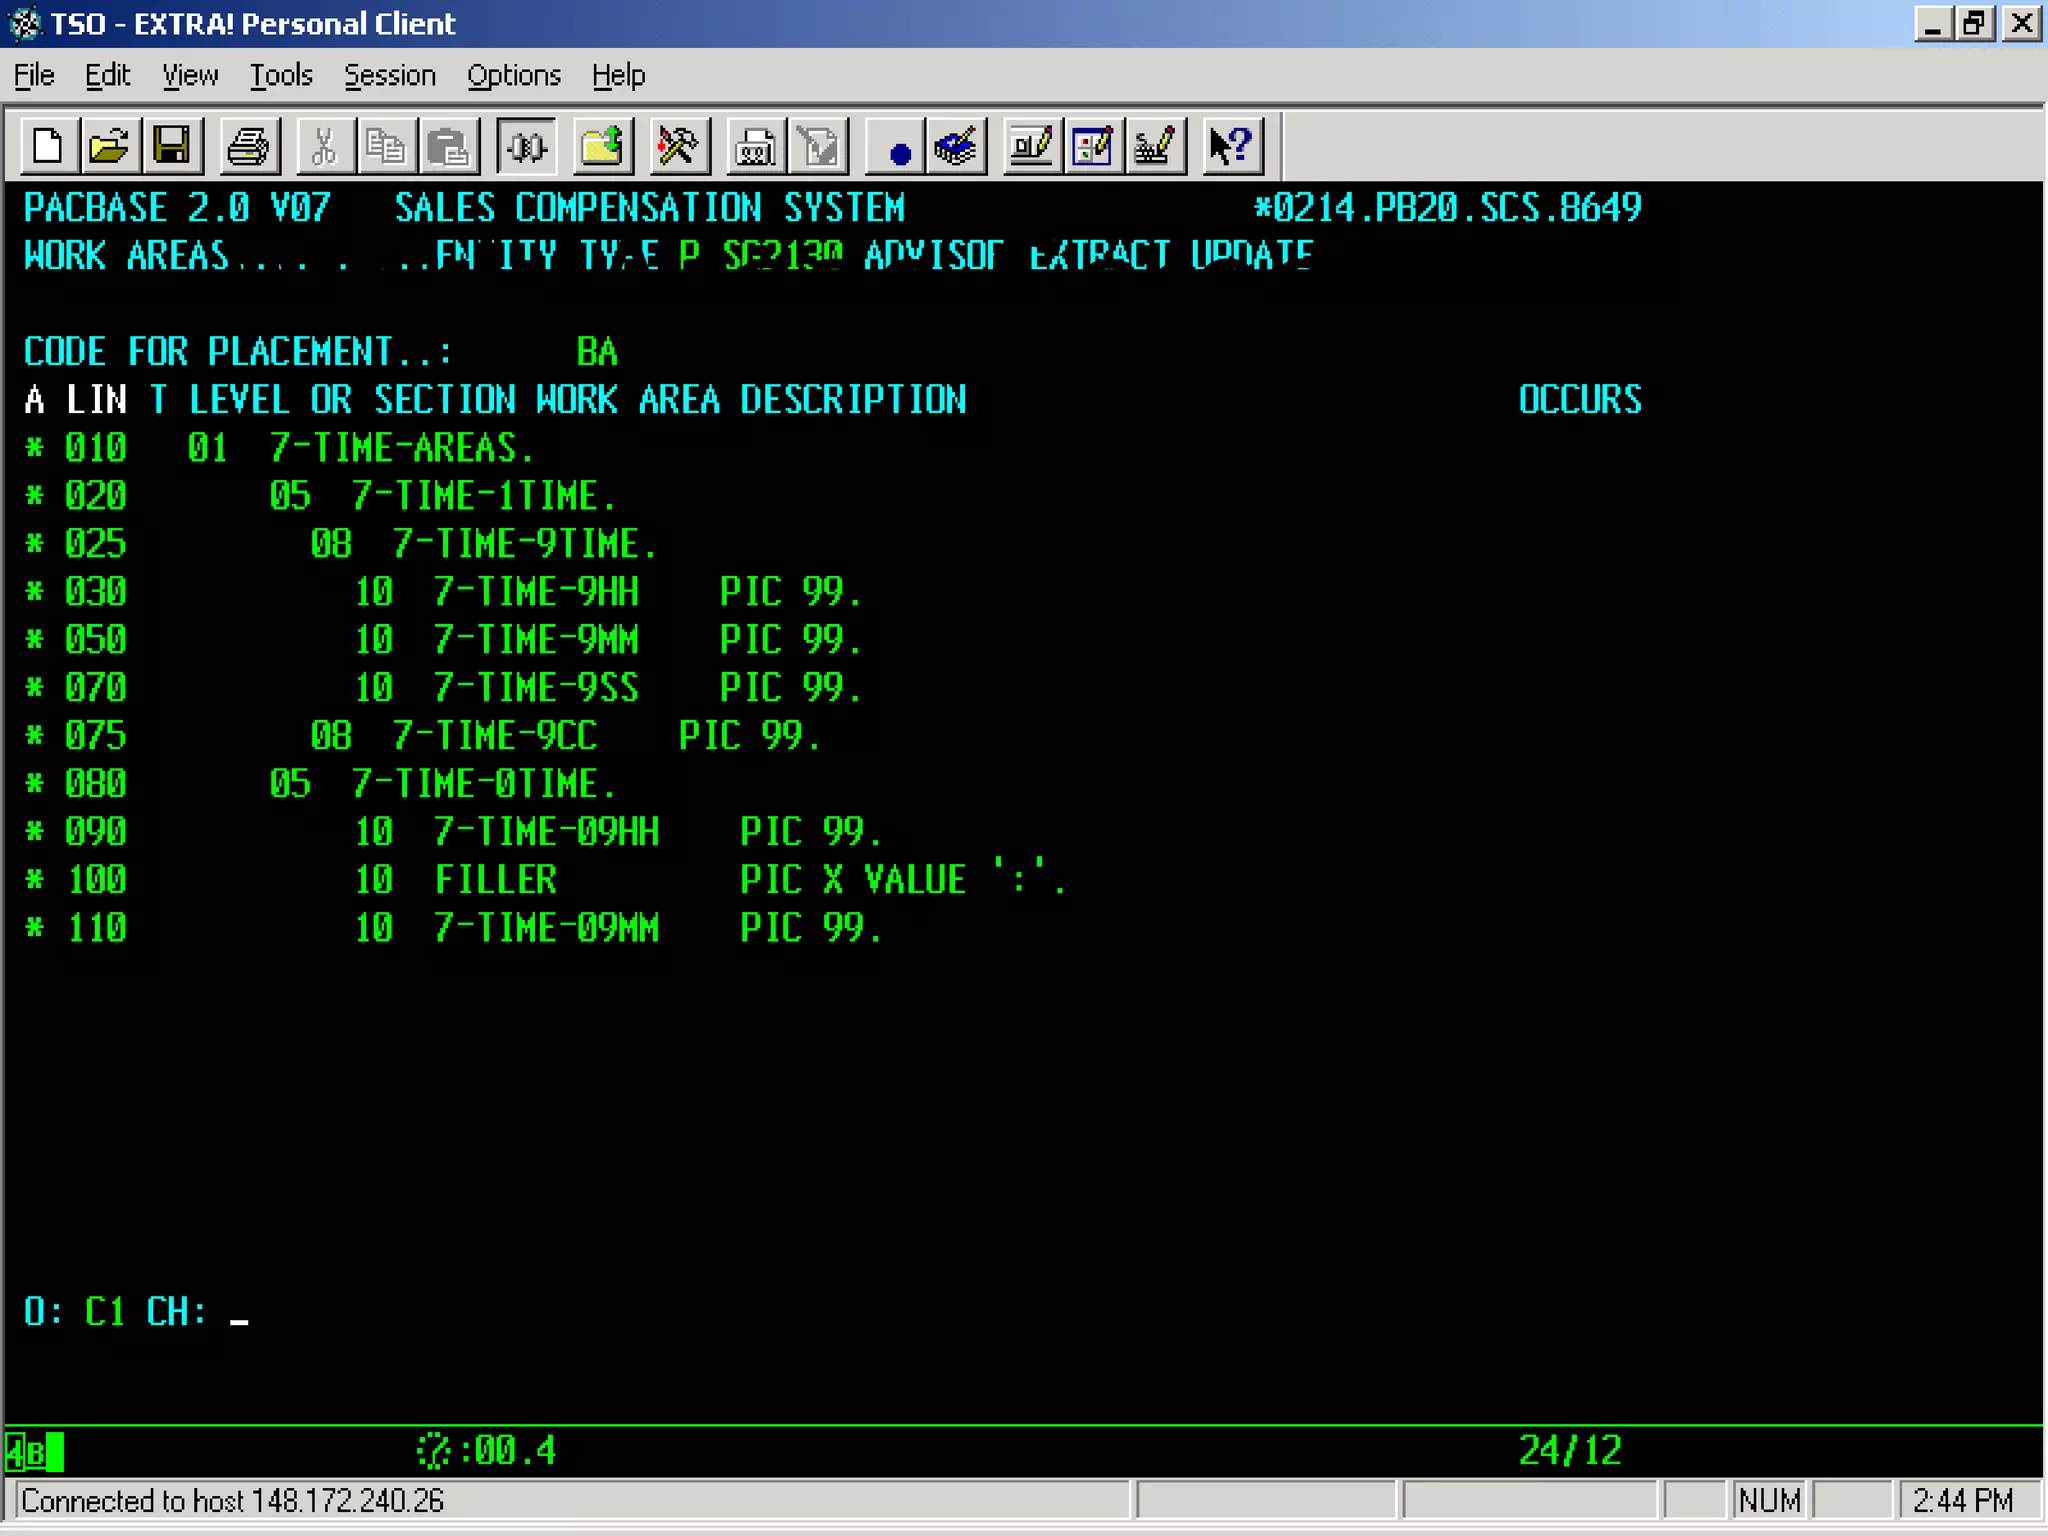Click the 7-TIME-09HH field name

[x=546, y=832]
